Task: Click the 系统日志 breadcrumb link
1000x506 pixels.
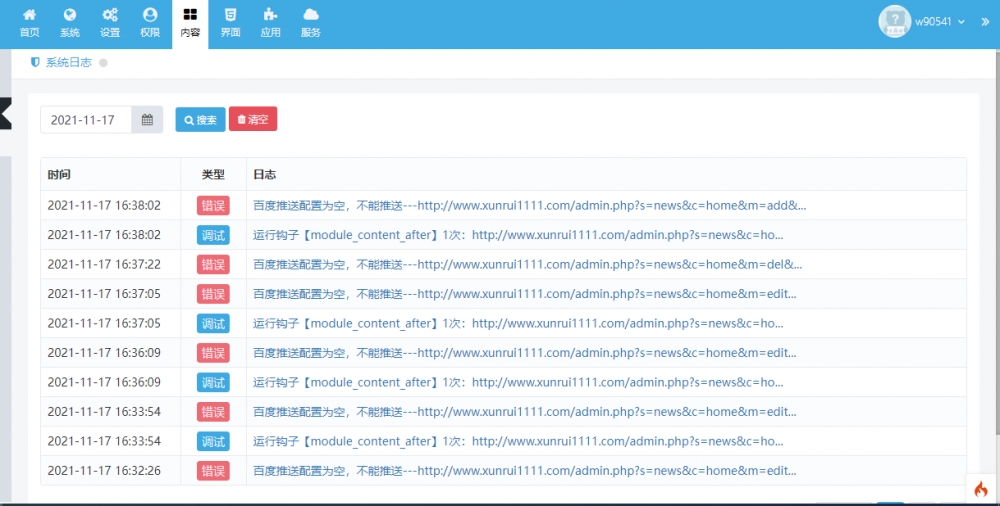Action: tap(68, 63)
